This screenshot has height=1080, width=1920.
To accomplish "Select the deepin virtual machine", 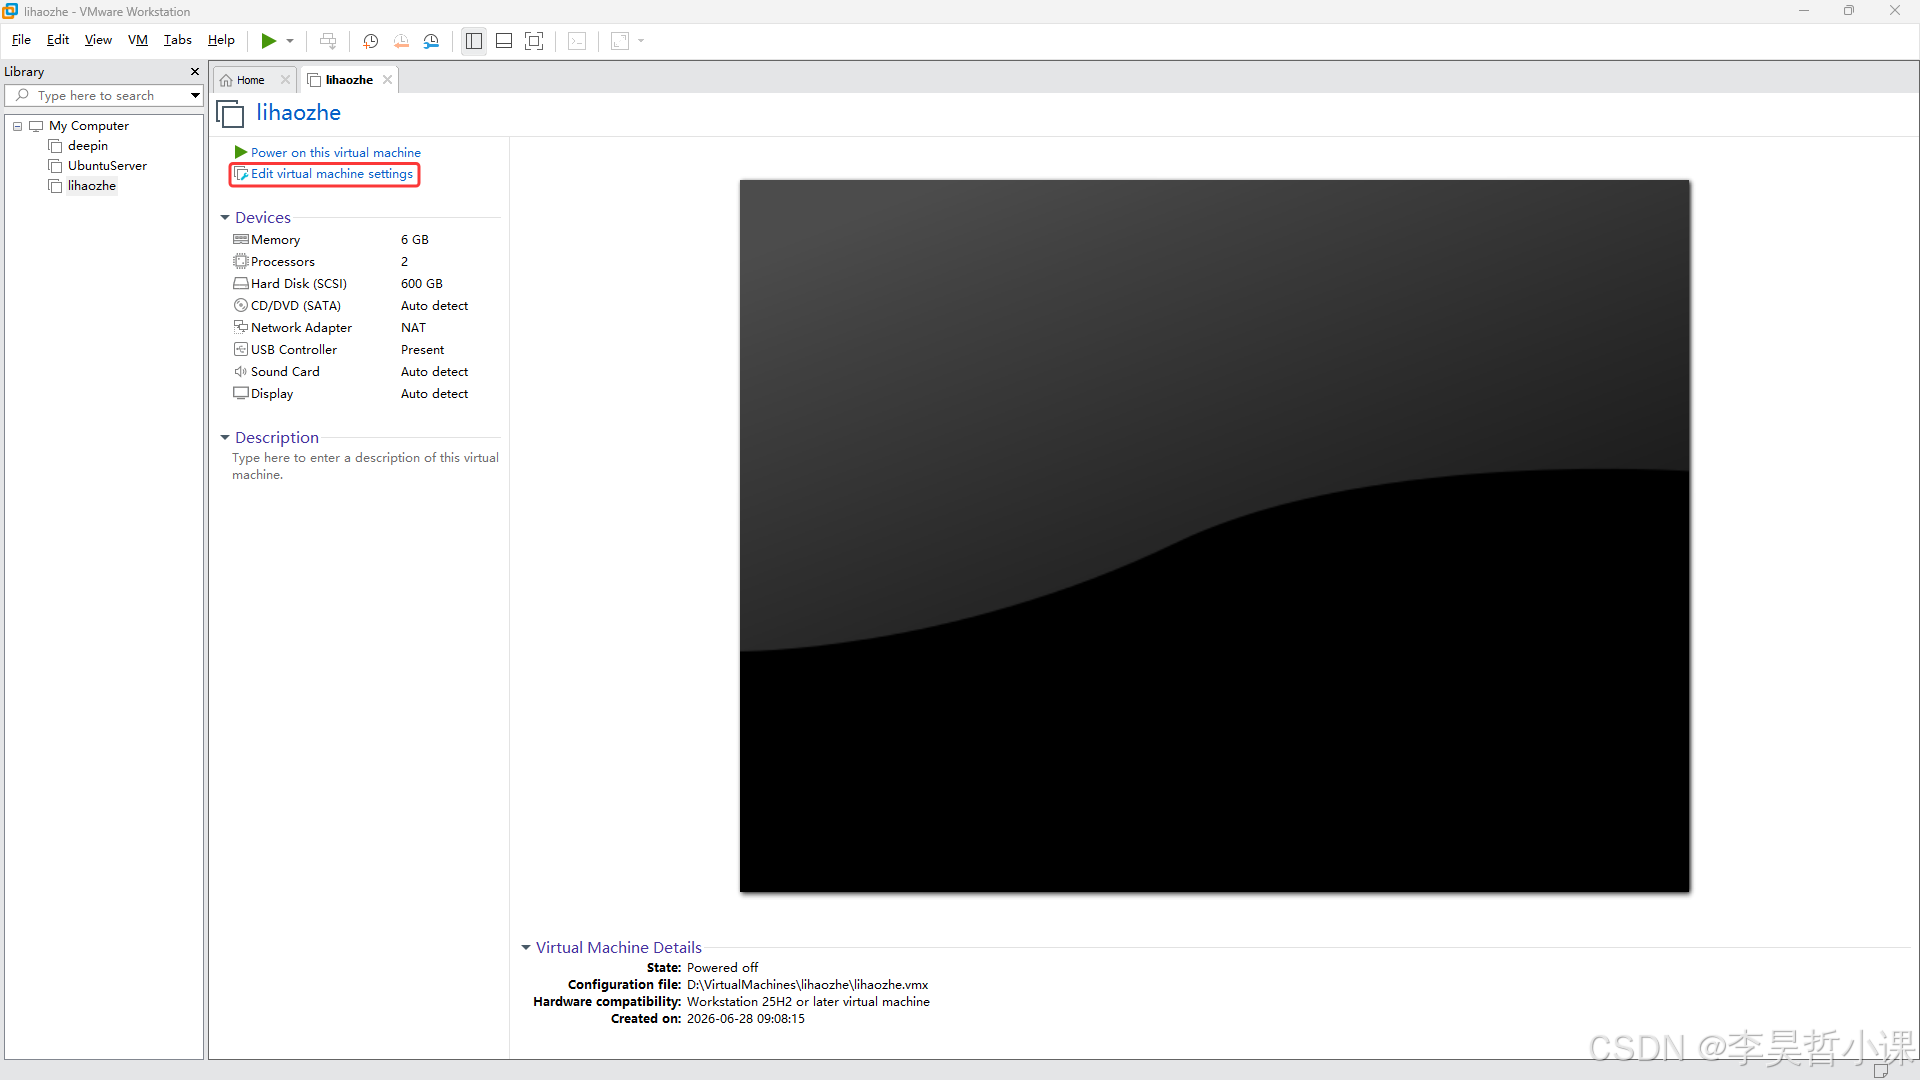I will (88, 146).
